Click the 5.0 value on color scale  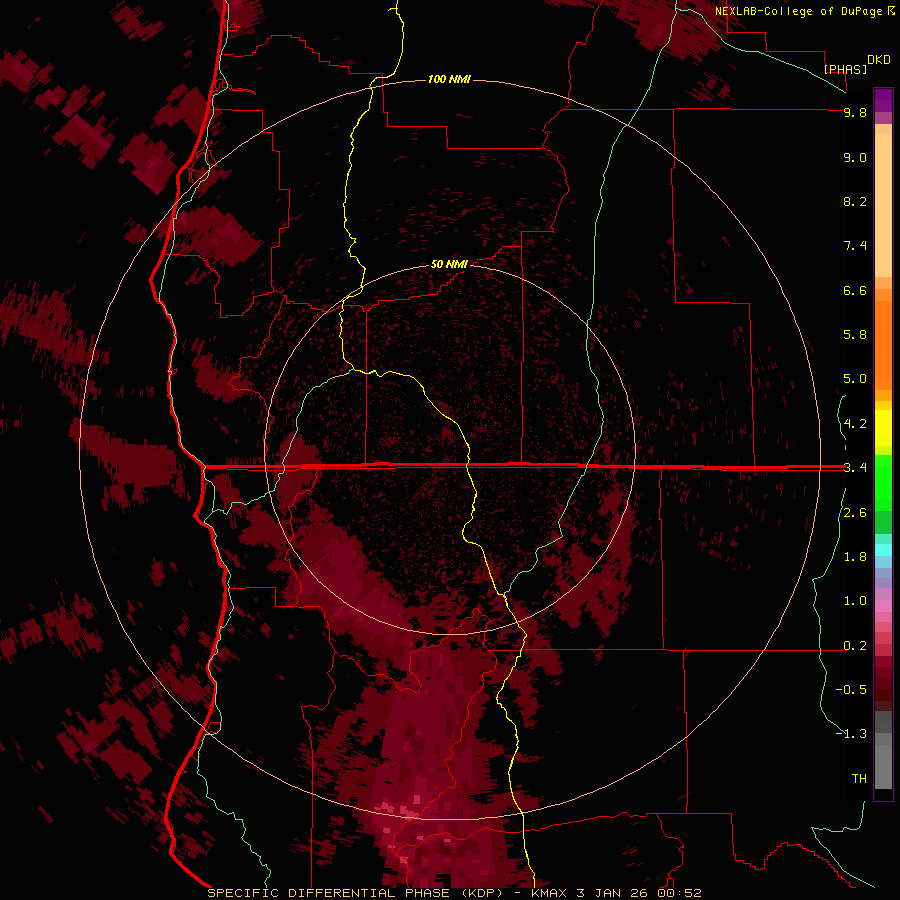[855, 379]
